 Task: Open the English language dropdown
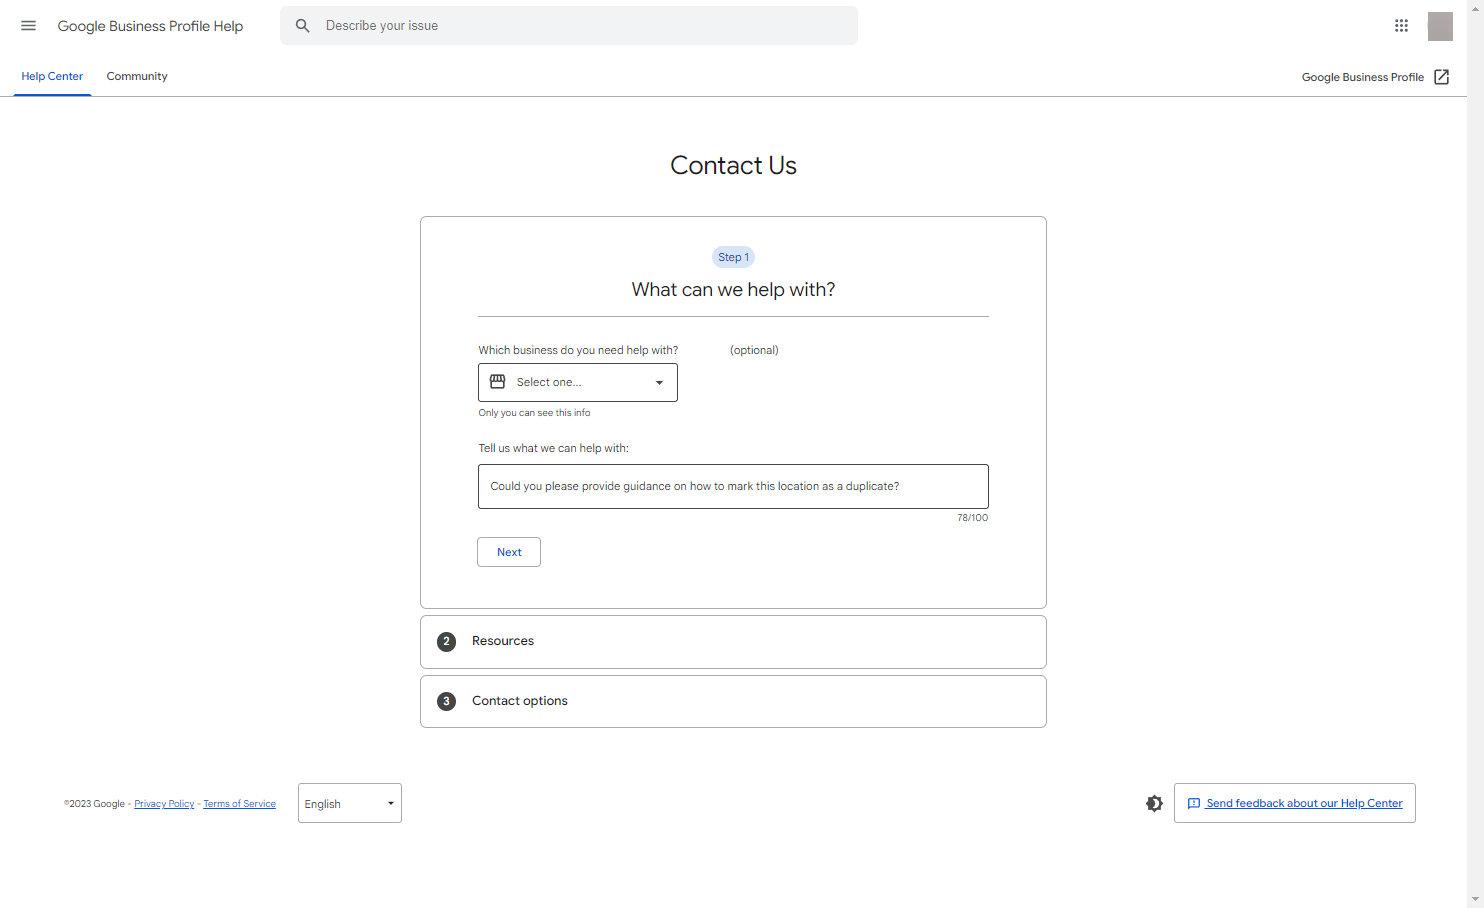(350, 803)
